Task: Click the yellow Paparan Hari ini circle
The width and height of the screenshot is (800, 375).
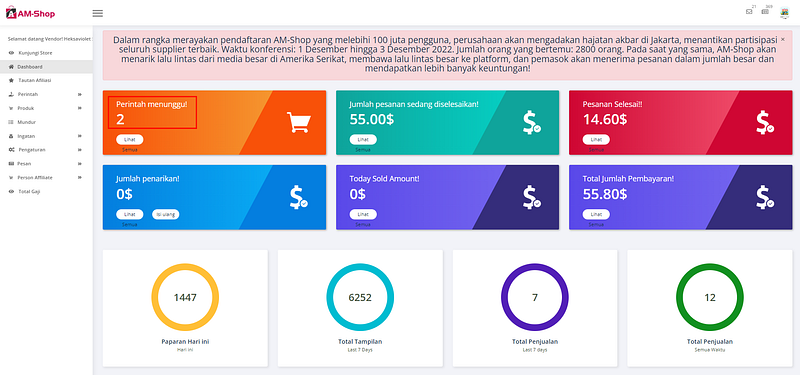Action: point(185,297)
